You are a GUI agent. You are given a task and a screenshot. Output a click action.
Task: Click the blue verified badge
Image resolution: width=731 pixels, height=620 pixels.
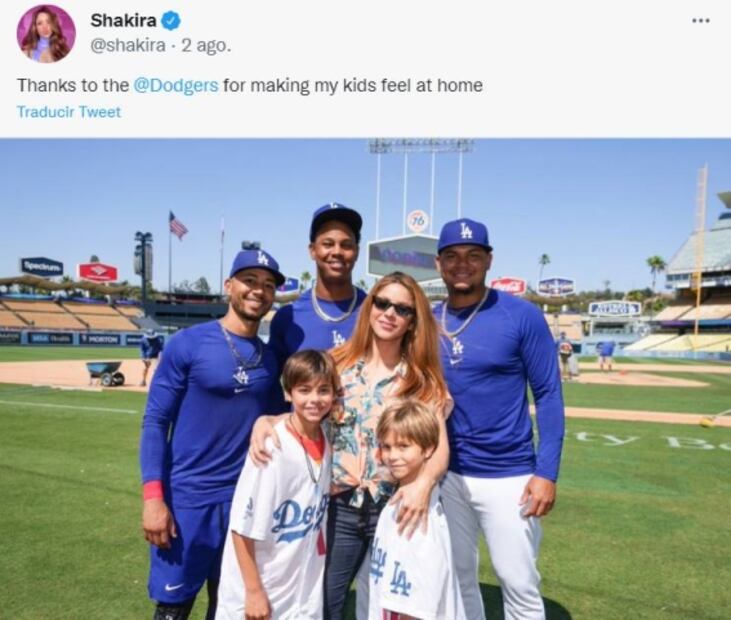[x=171, y=20]
